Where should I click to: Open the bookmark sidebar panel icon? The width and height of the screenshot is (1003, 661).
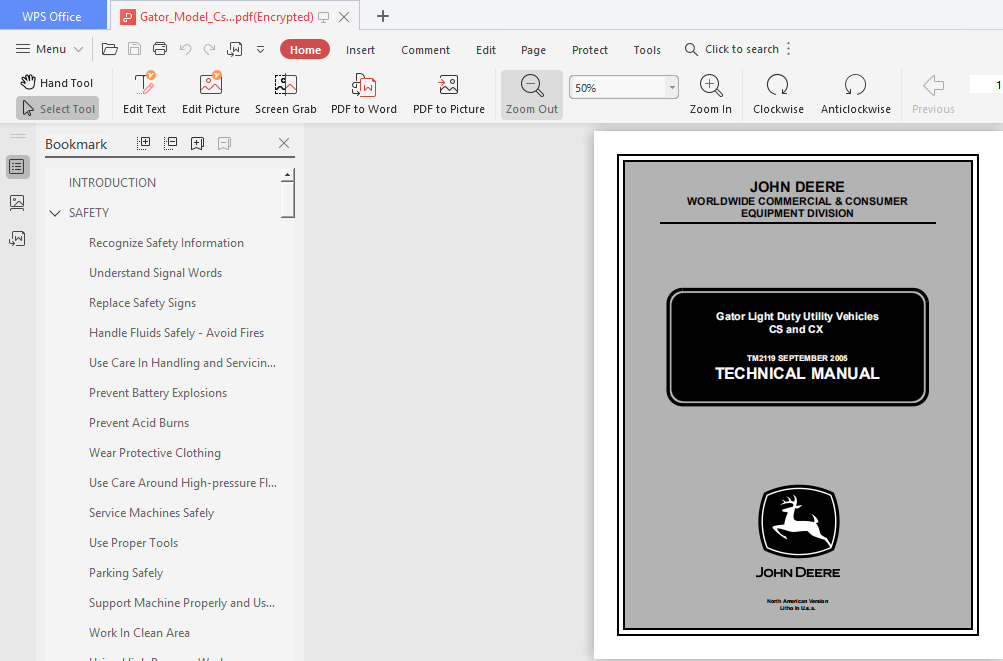(x=17, y=167)
